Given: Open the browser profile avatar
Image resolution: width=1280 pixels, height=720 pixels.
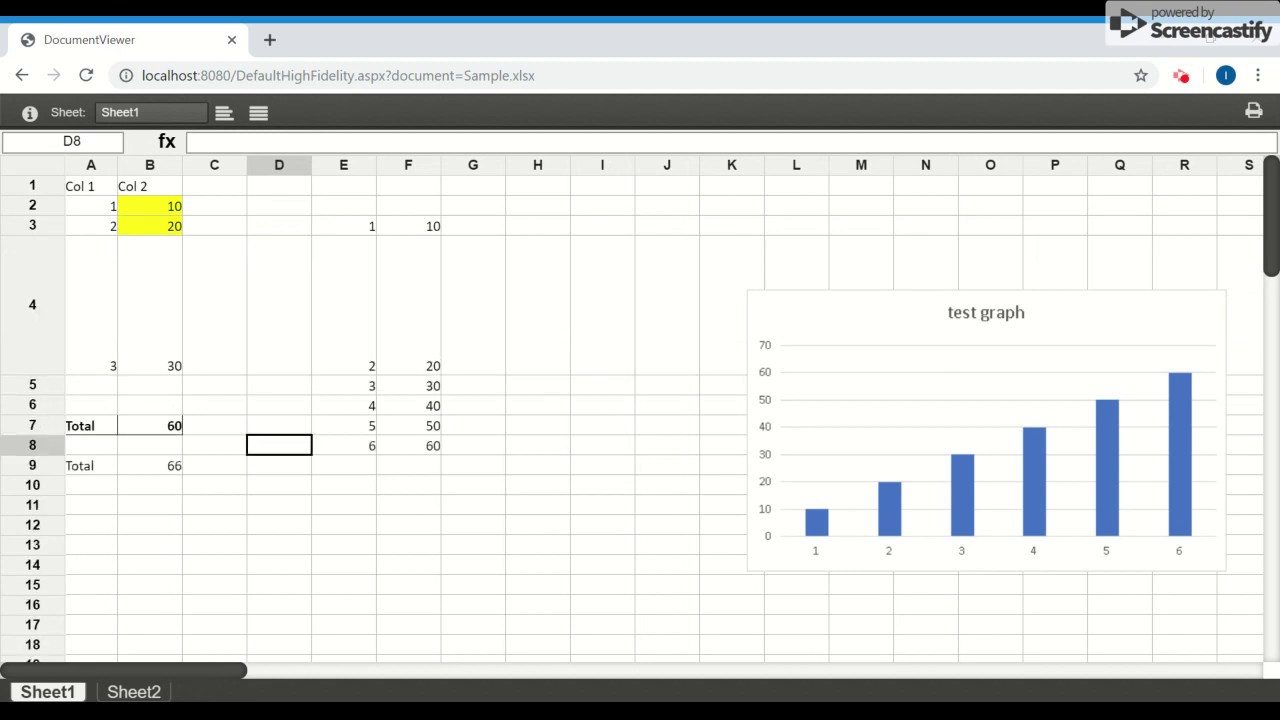Looking at the screenshot, I should click(1226, 75).
